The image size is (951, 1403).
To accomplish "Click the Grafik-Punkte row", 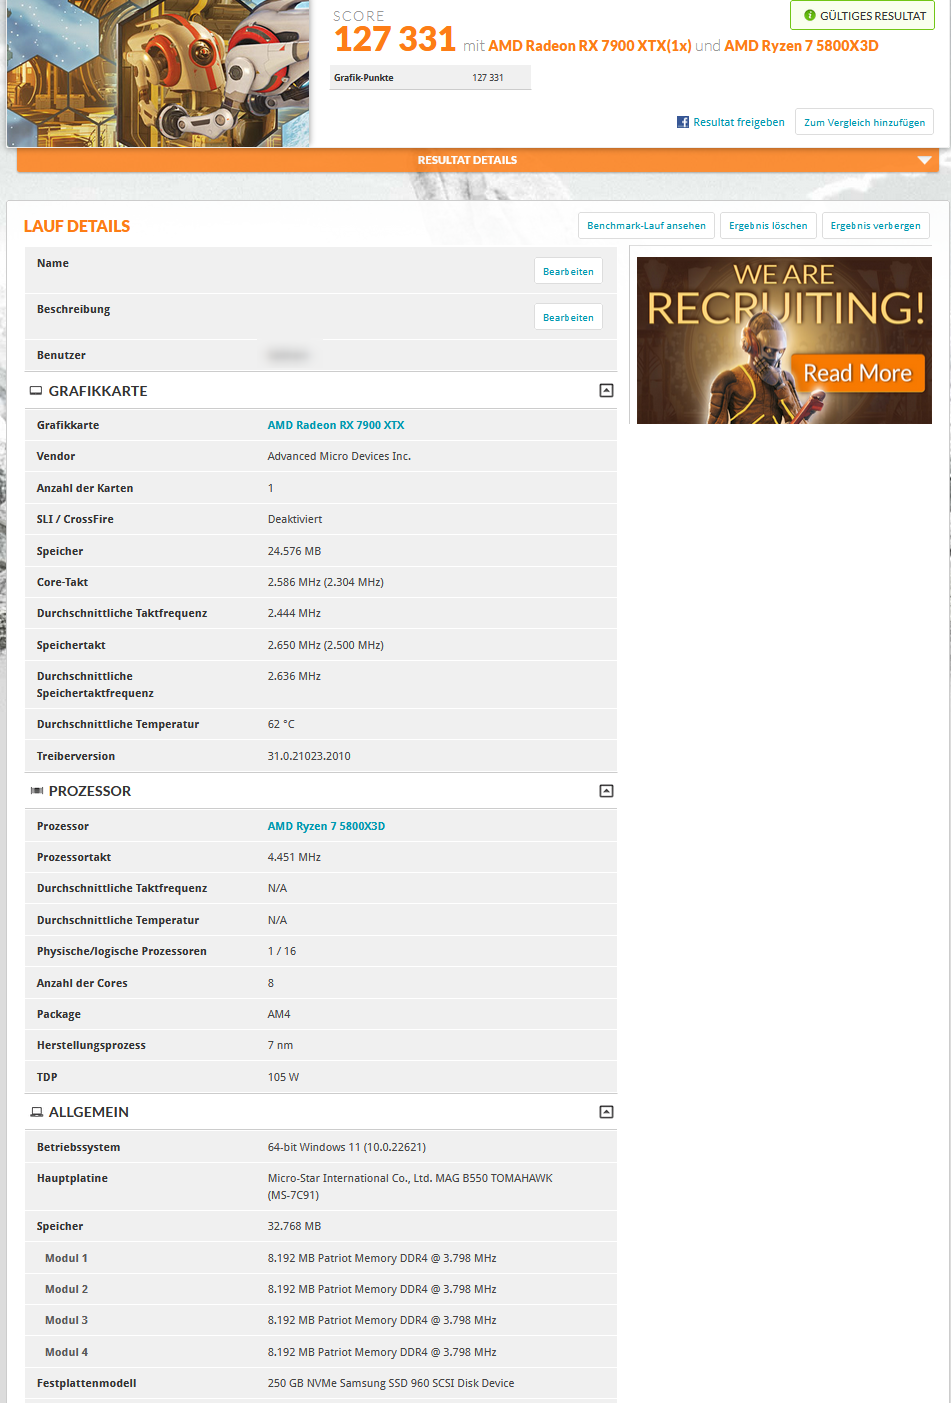I will [431, 78].
